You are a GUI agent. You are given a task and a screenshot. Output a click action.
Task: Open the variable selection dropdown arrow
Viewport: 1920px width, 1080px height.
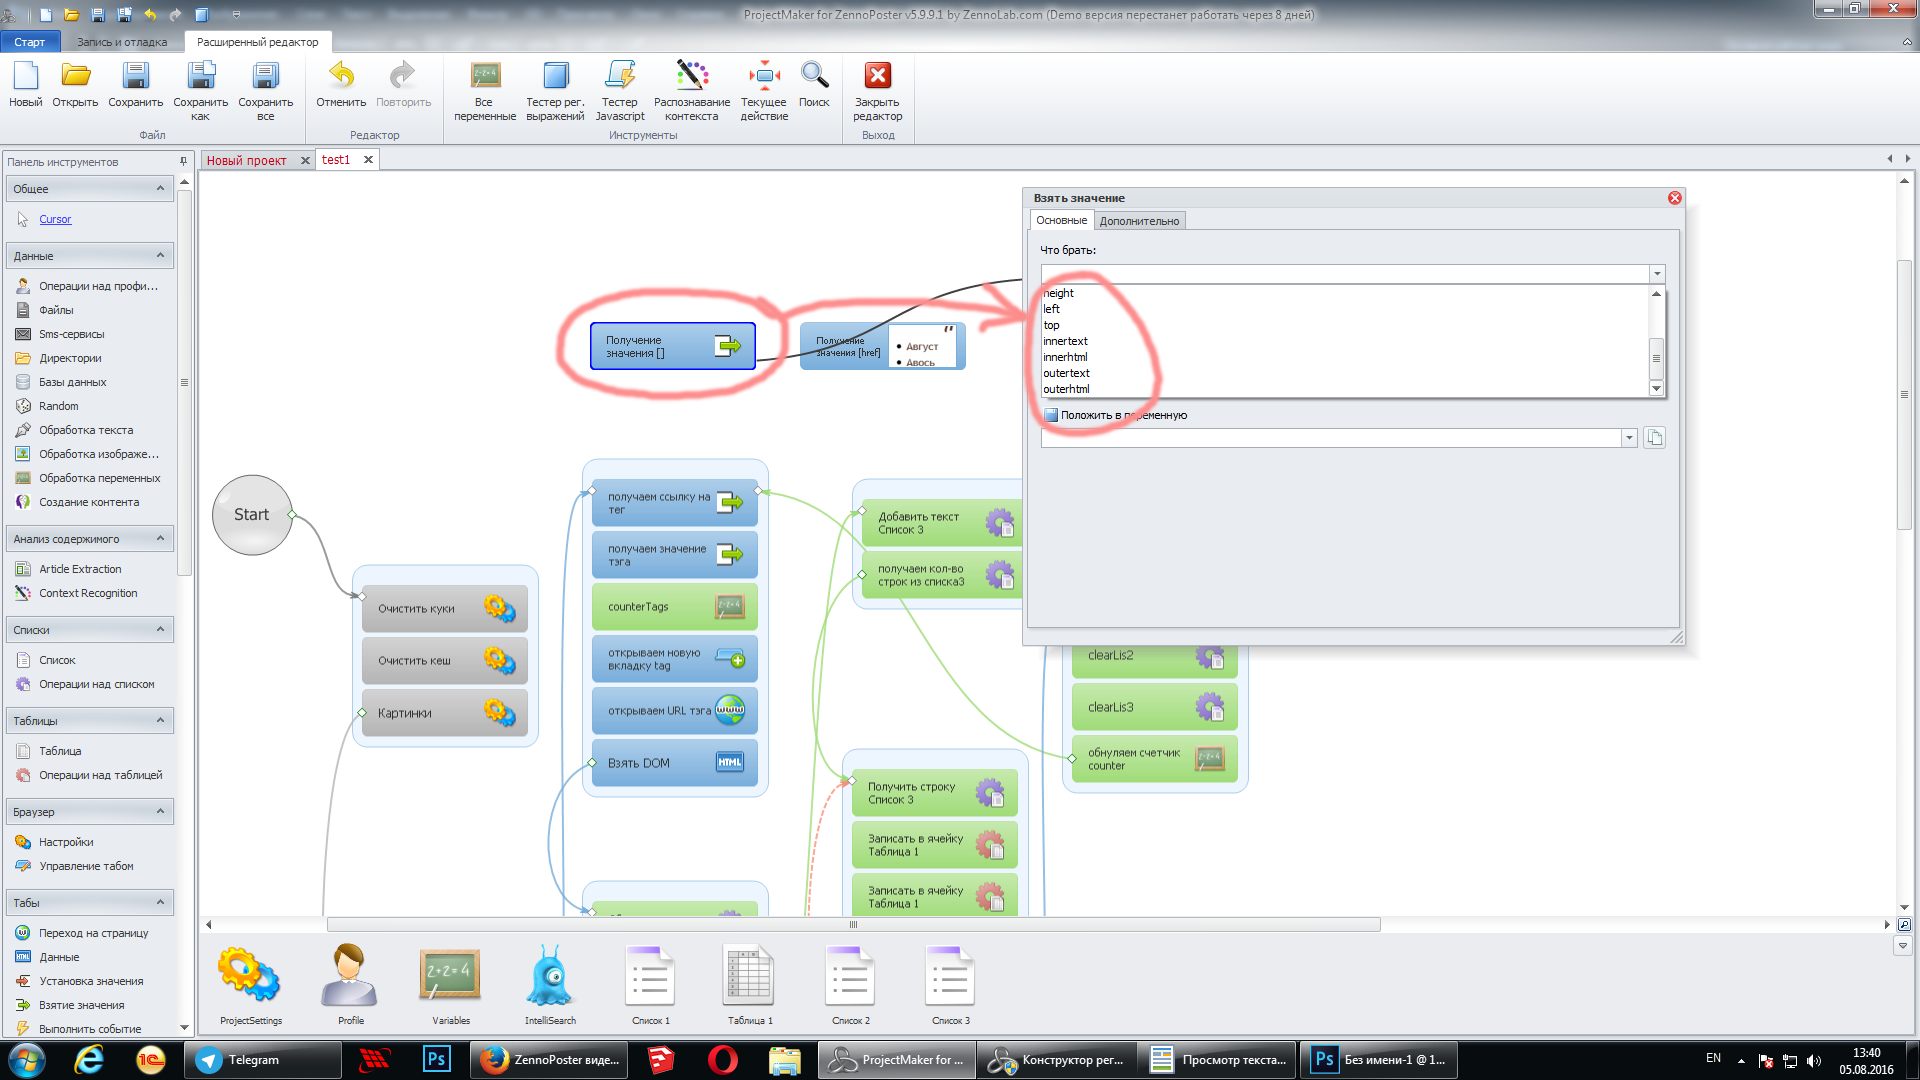coord(1629,438)
